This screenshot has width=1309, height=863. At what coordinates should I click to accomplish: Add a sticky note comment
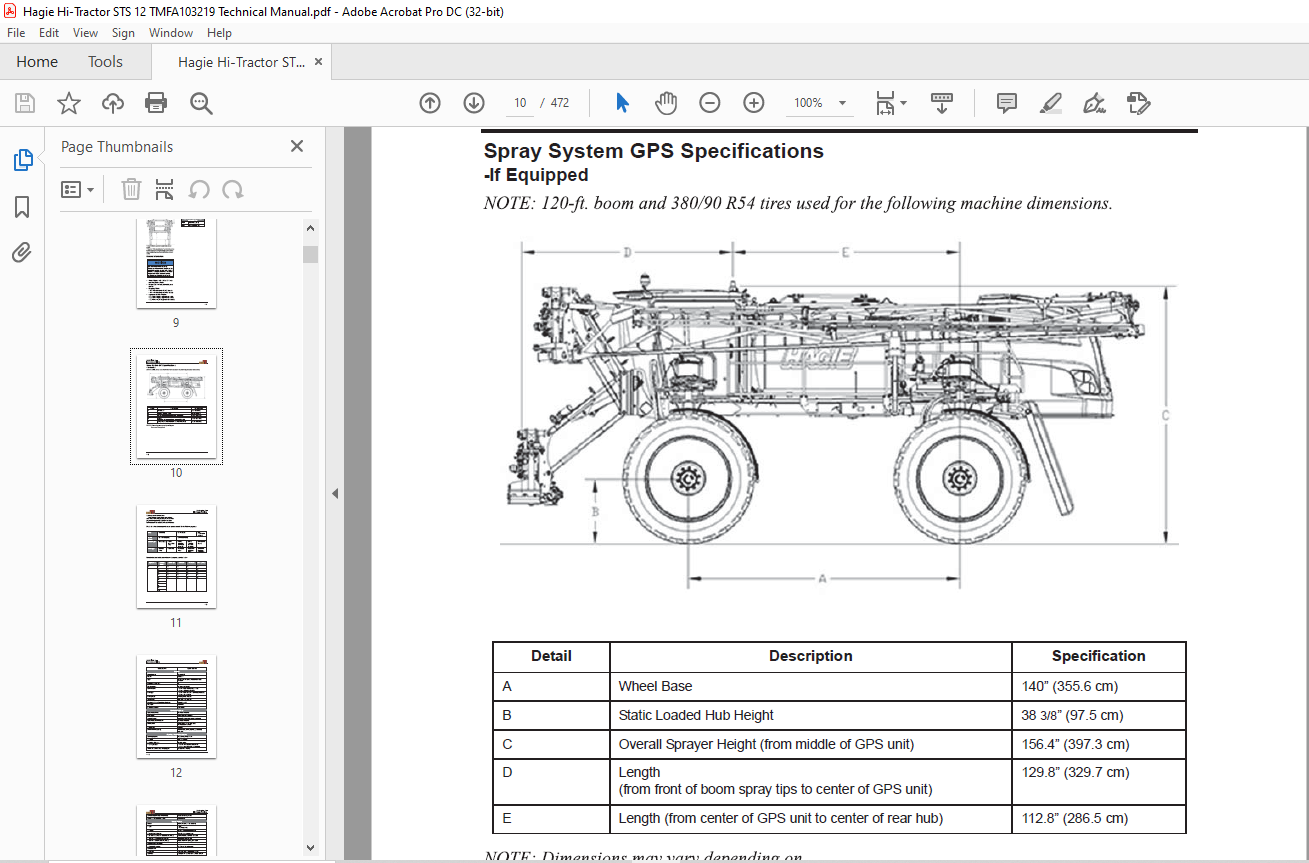pos(1007,103)
